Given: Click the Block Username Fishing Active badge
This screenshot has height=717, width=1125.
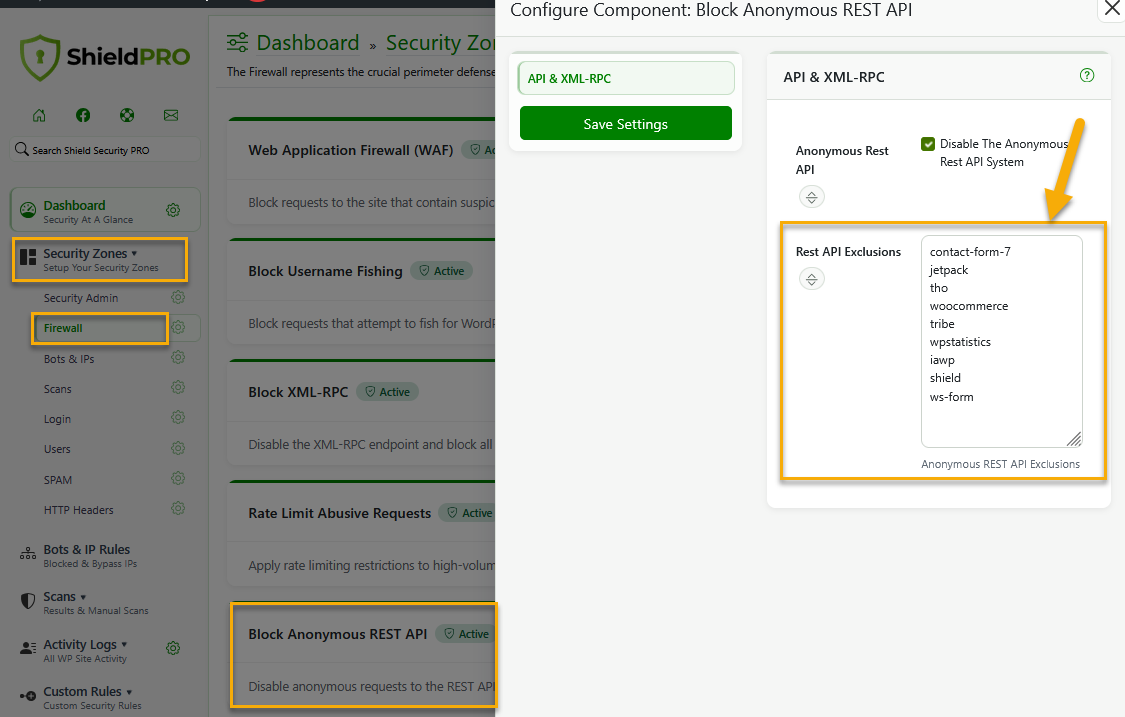Looking at the screenshot, I should (x=441, y=271).
